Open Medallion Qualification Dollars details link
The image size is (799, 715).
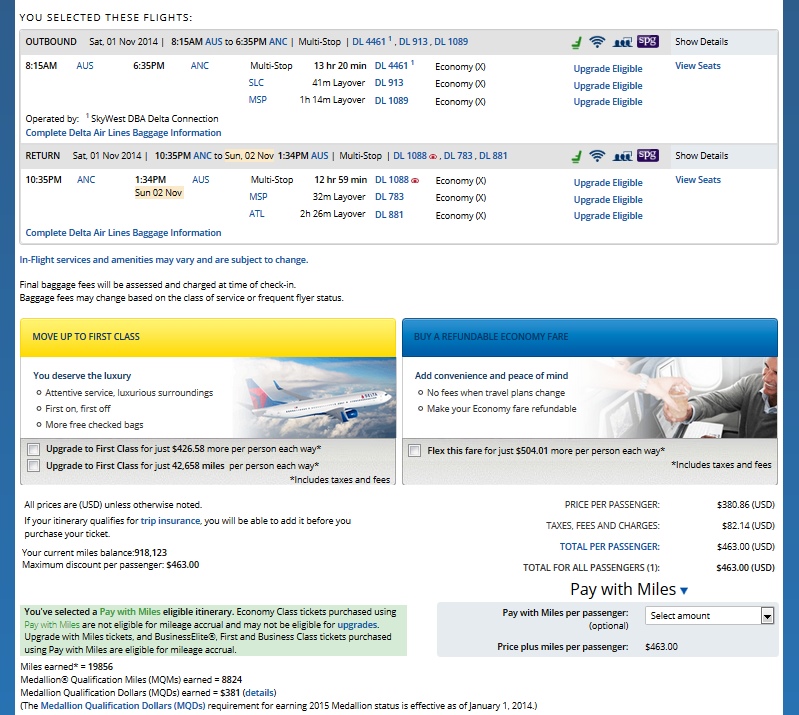[x=259, y=692]
